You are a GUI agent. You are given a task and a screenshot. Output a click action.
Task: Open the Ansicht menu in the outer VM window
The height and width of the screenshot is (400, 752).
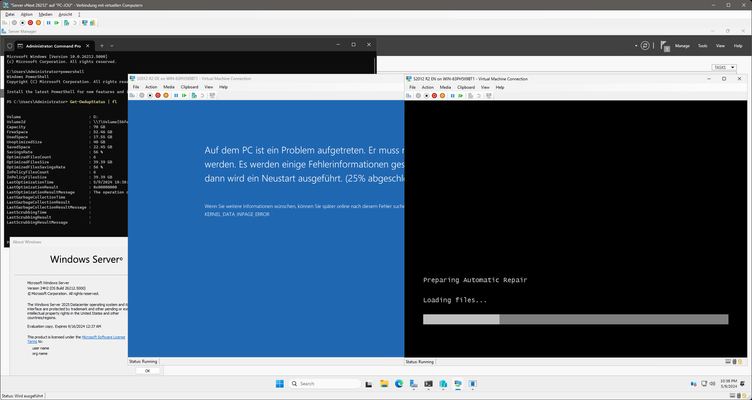coord(65,14)
